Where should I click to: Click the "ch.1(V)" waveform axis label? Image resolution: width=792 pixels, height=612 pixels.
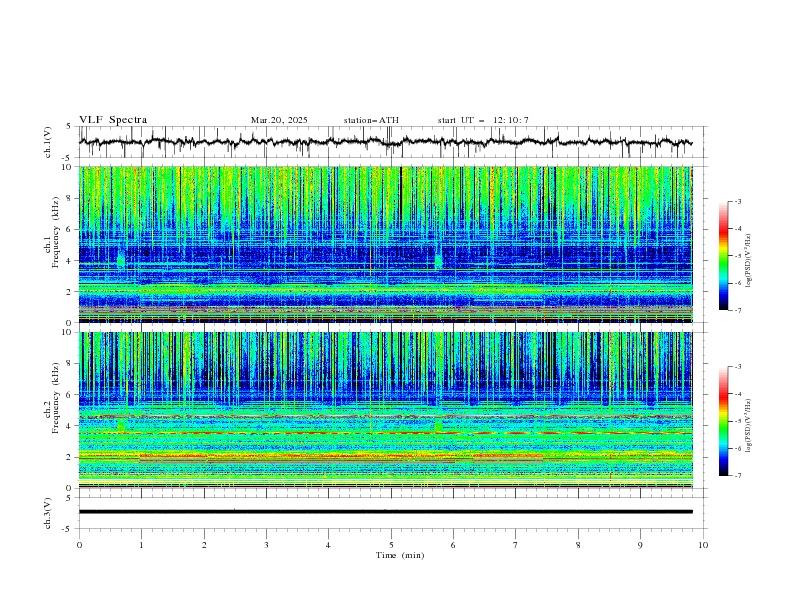click(x=48, y=142)
